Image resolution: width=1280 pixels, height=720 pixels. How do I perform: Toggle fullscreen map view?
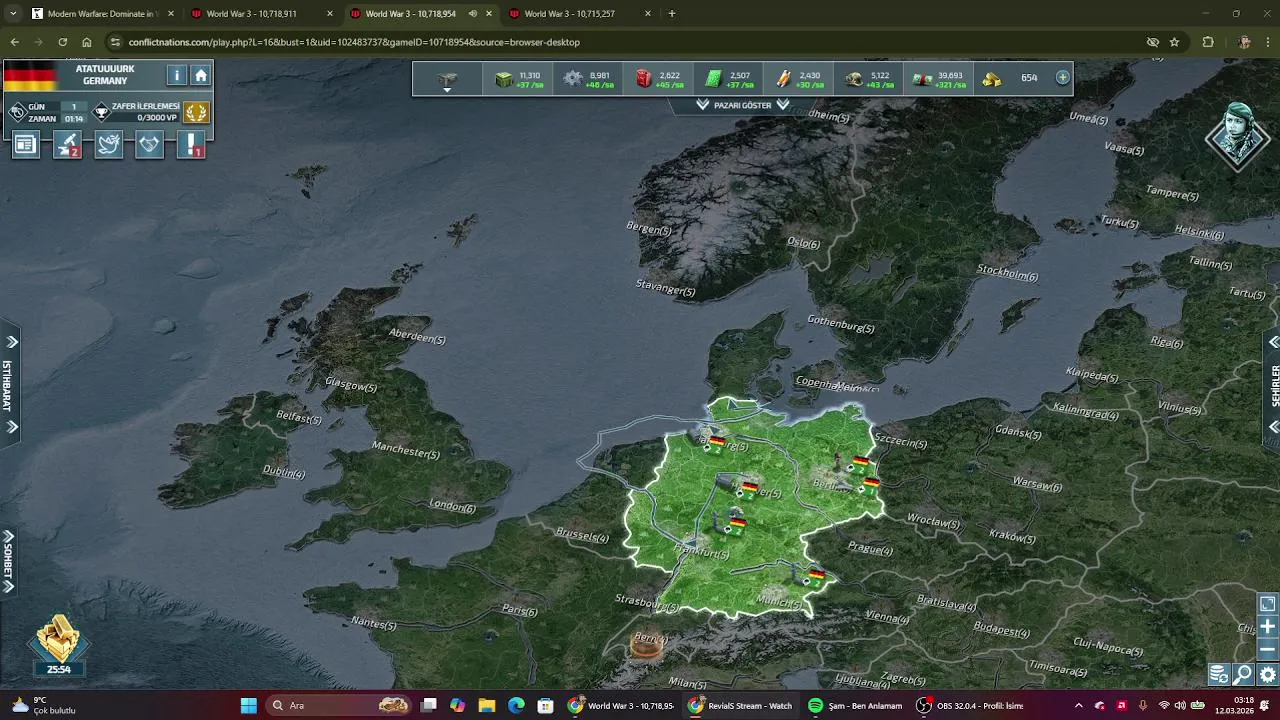(x=1267, y=604)
